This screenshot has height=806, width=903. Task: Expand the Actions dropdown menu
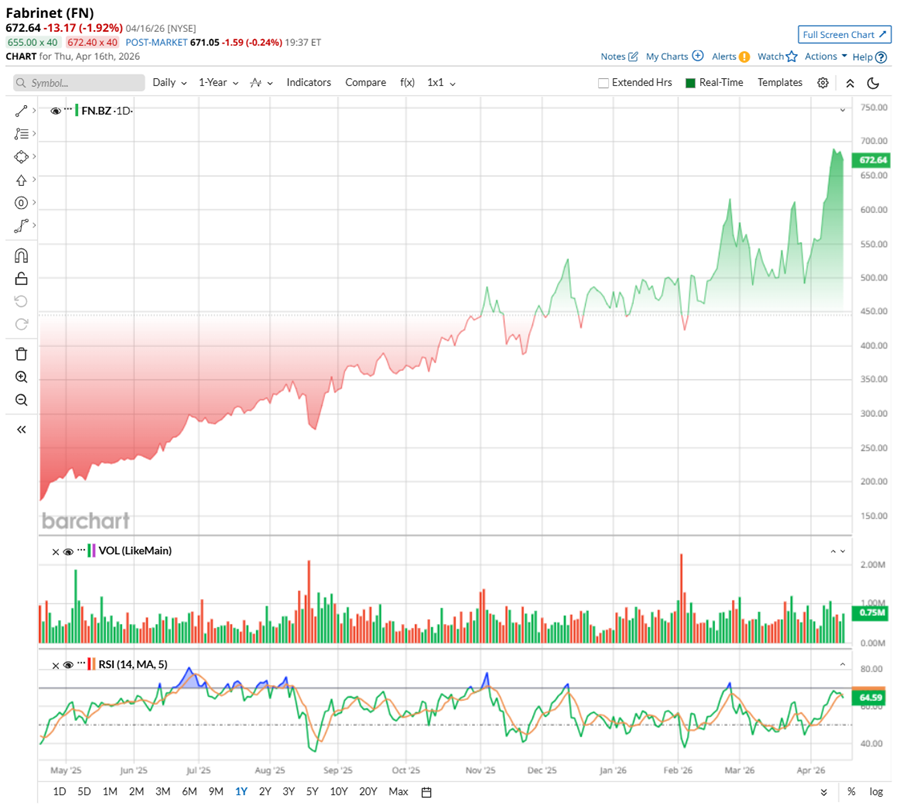click(825, 57)
